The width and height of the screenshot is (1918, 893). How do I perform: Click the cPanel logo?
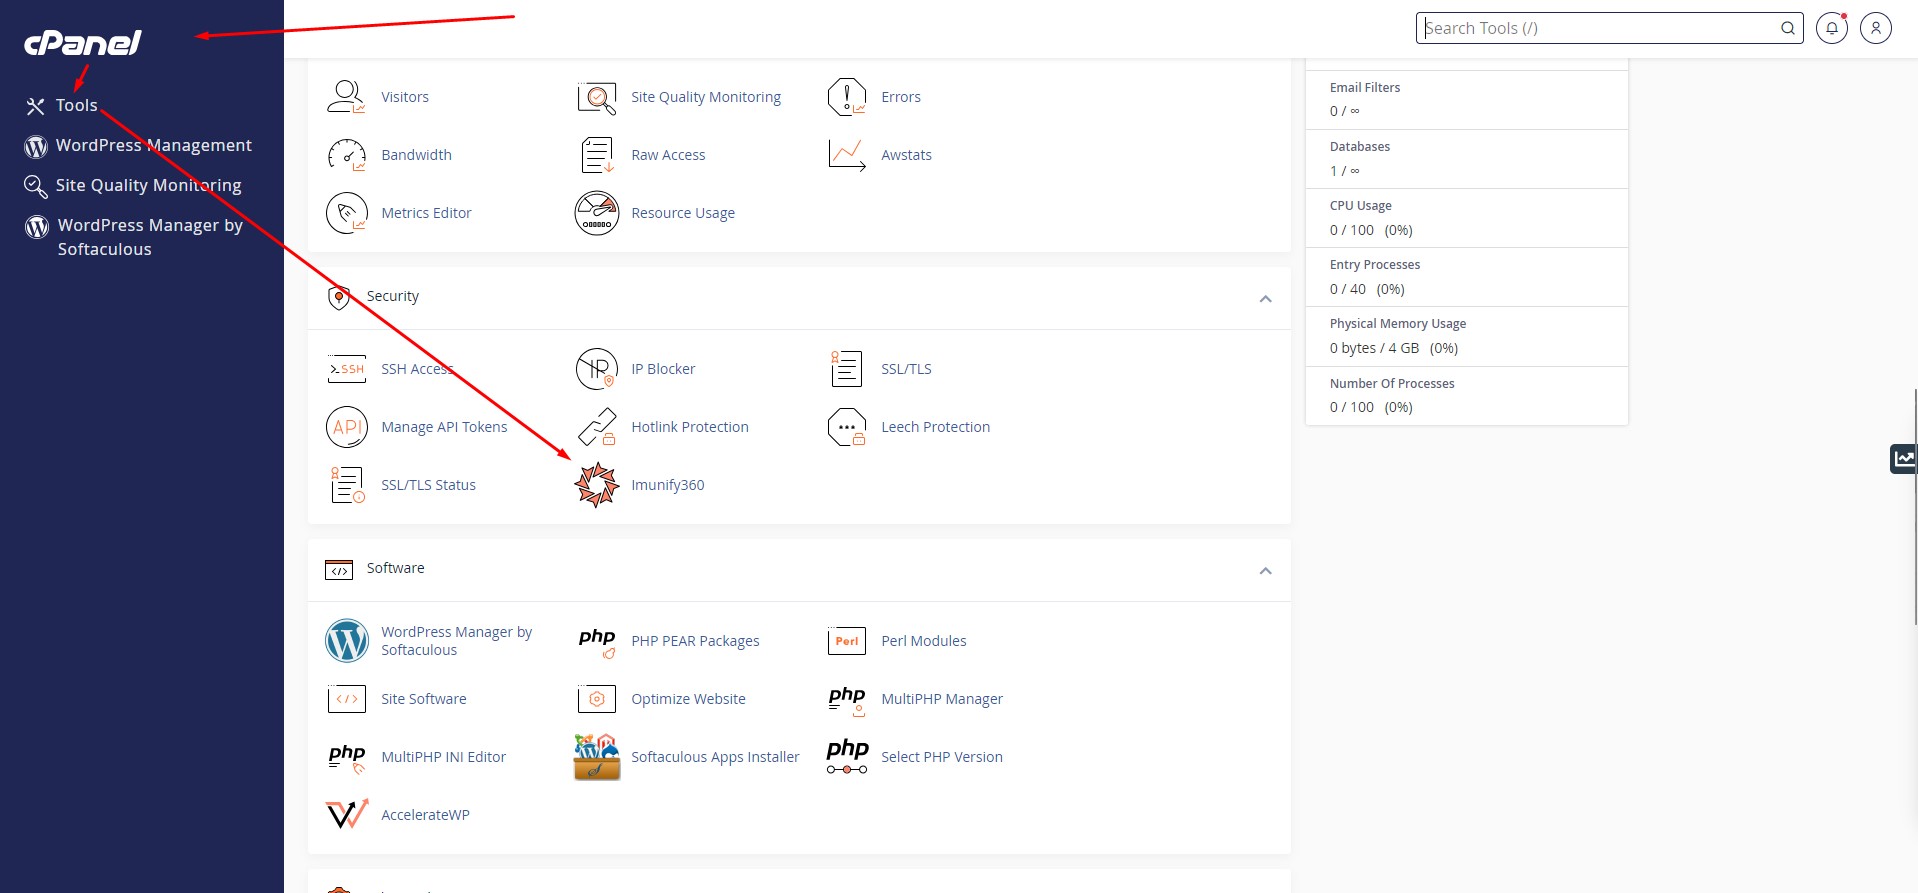[x=83, y=42]
